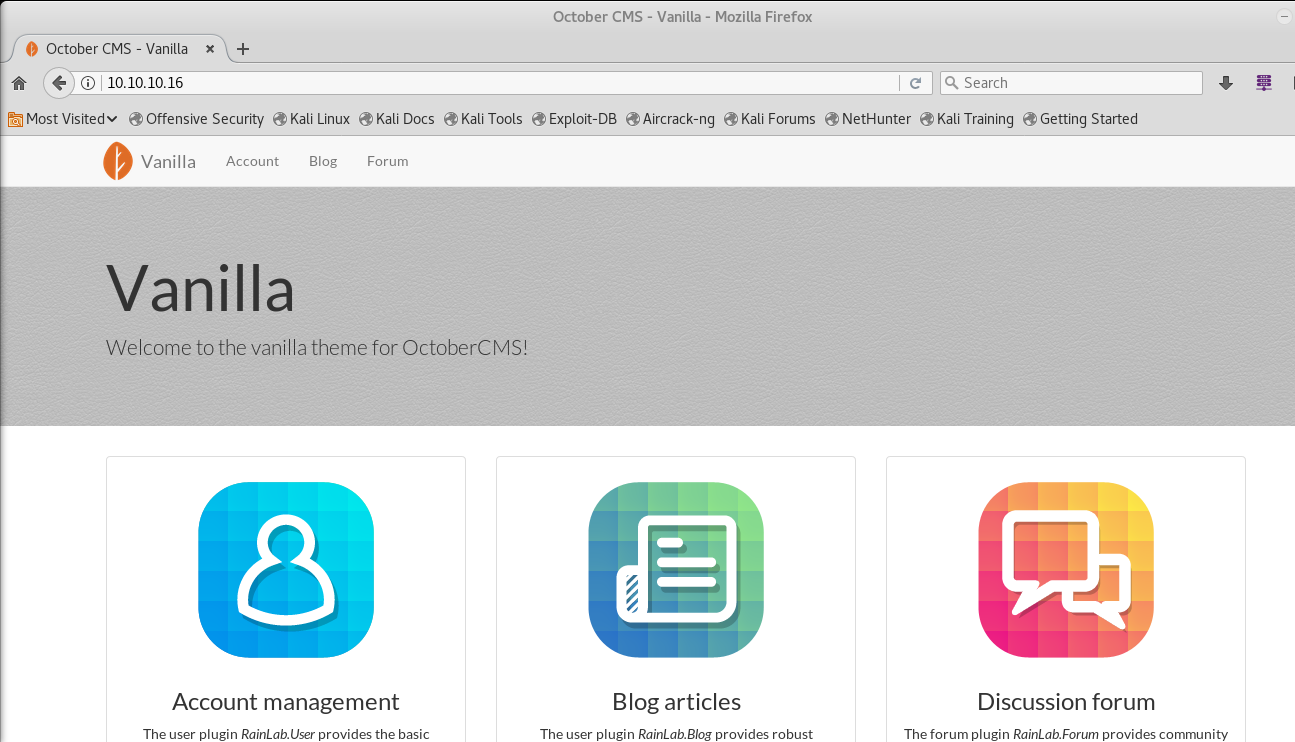Screen dimensions: 1295x742
Task: Open the Aircrack-ng bookmark
Action: (670, 119)
